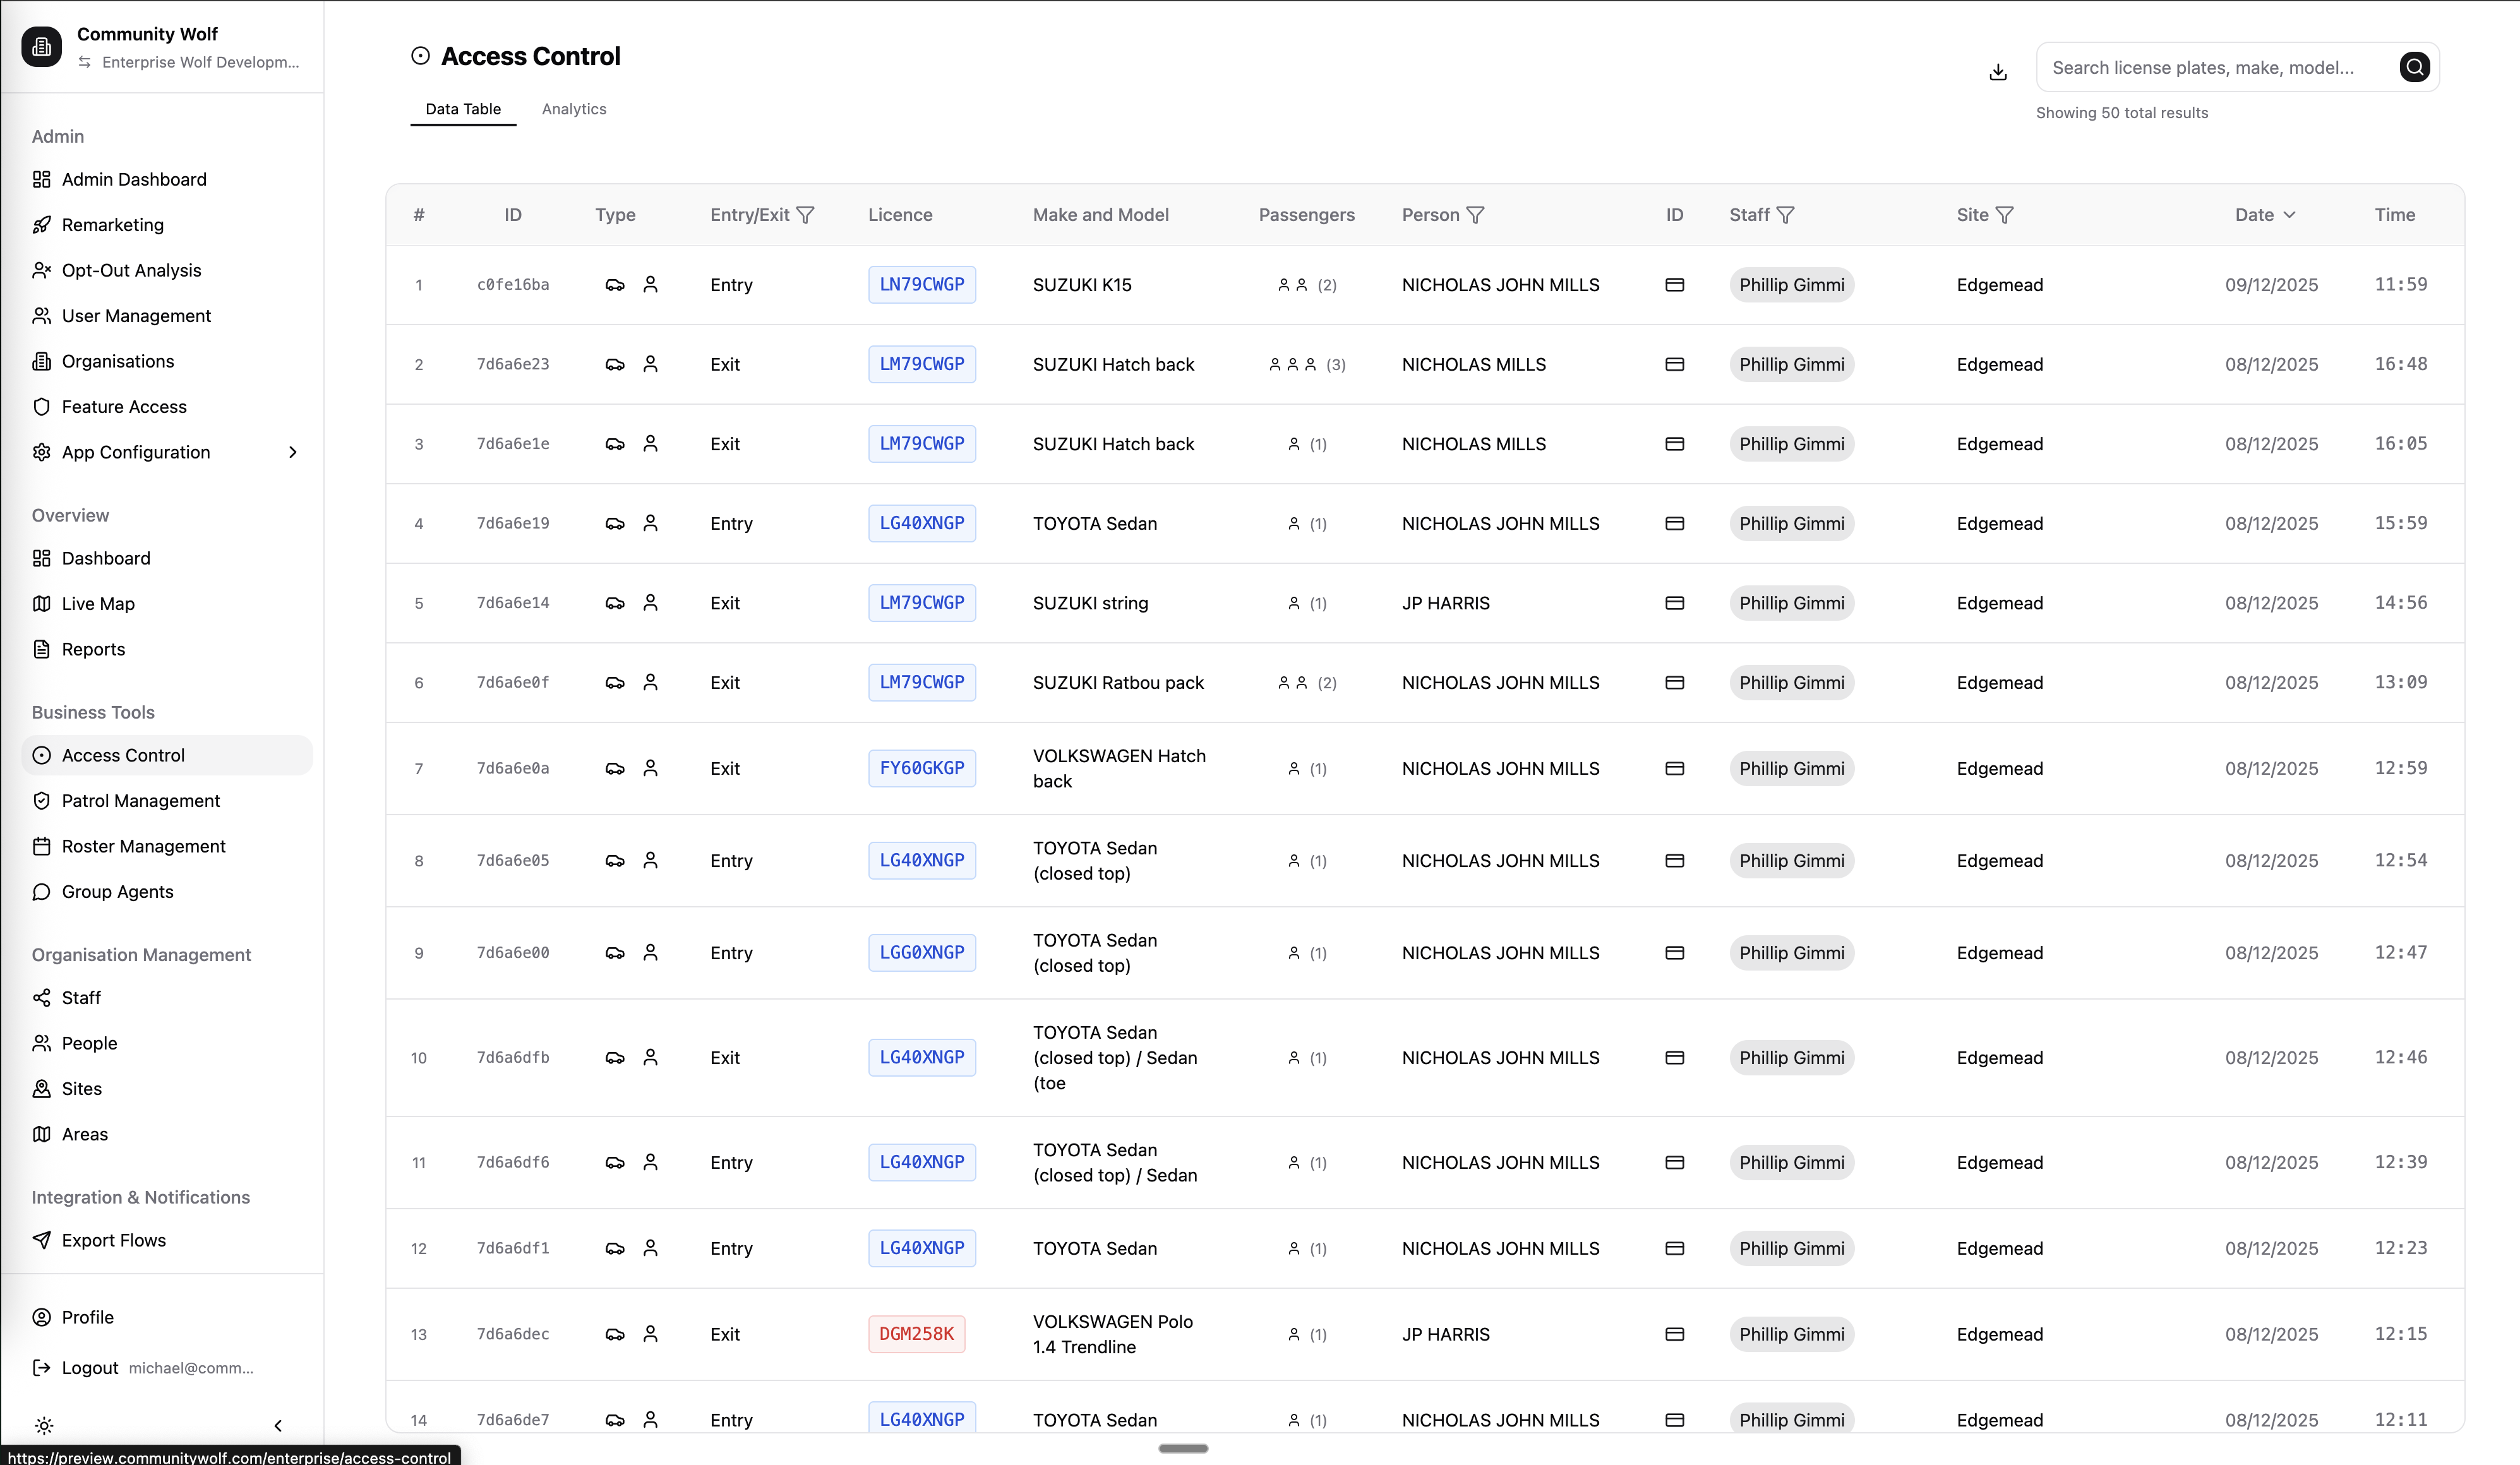
Task: Open Live Map from the sidebar
Action: click(98, 604)
